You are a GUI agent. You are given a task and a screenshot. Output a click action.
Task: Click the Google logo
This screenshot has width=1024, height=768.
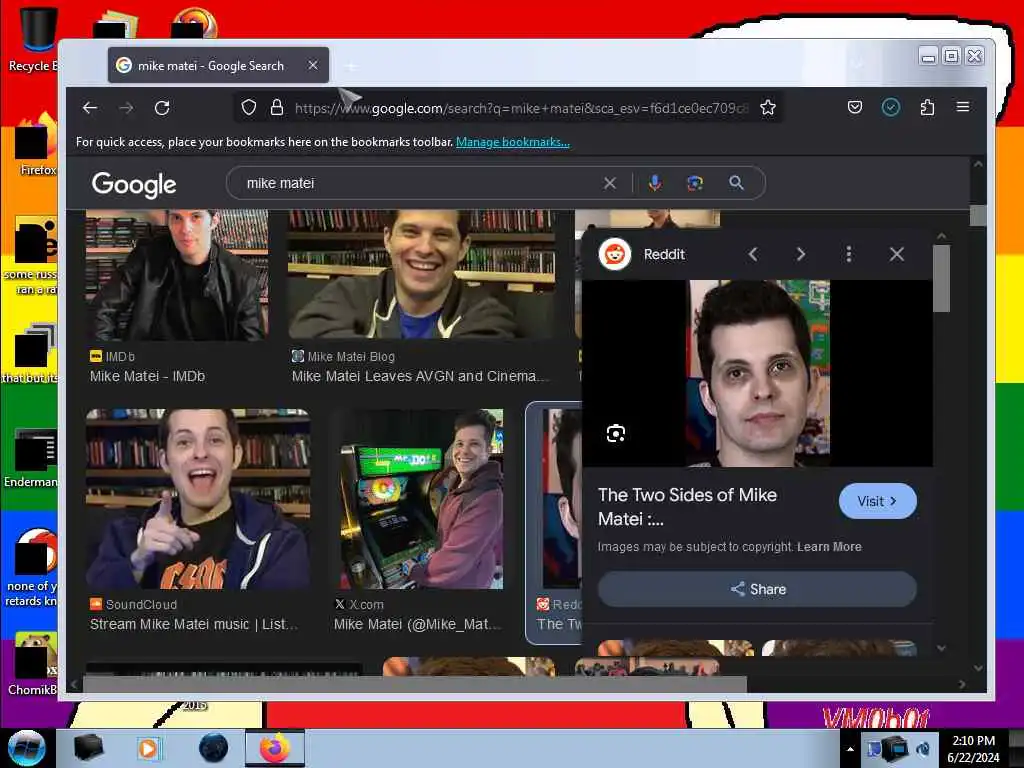click(x=134, y=185)
